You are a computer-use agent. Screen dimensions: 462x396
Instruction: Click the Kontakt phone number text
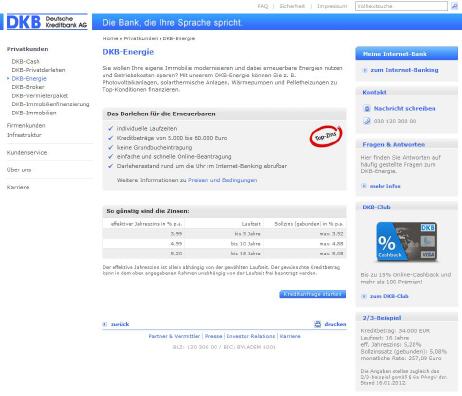395,121
